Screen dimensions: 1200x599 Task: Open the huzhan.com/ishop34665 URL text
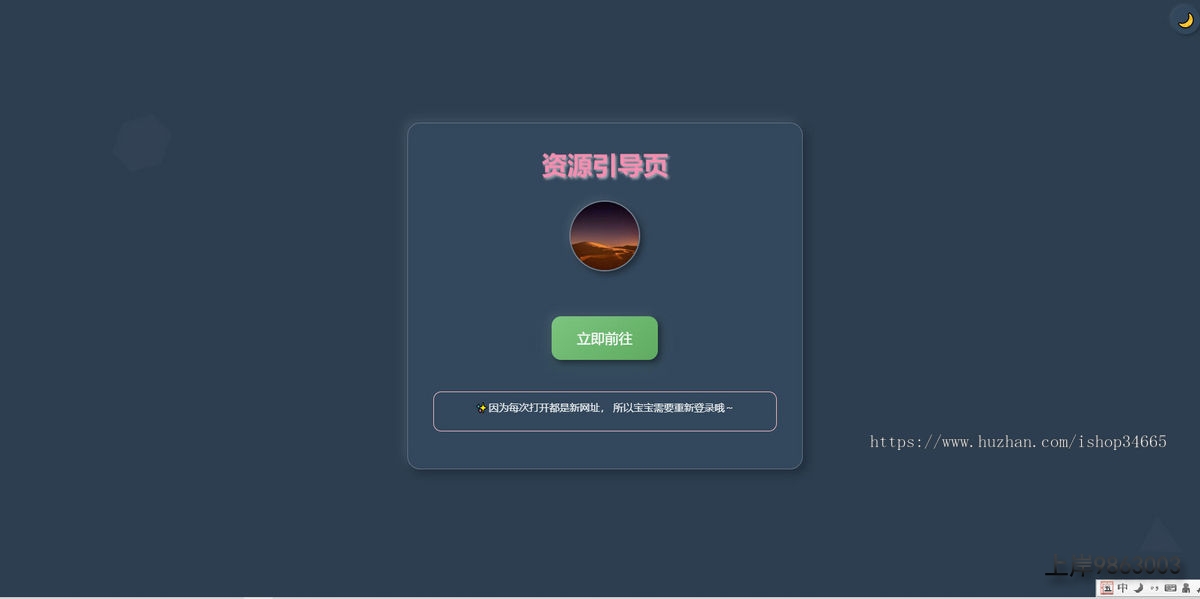pyautogui.click(x=1018, y=441)
